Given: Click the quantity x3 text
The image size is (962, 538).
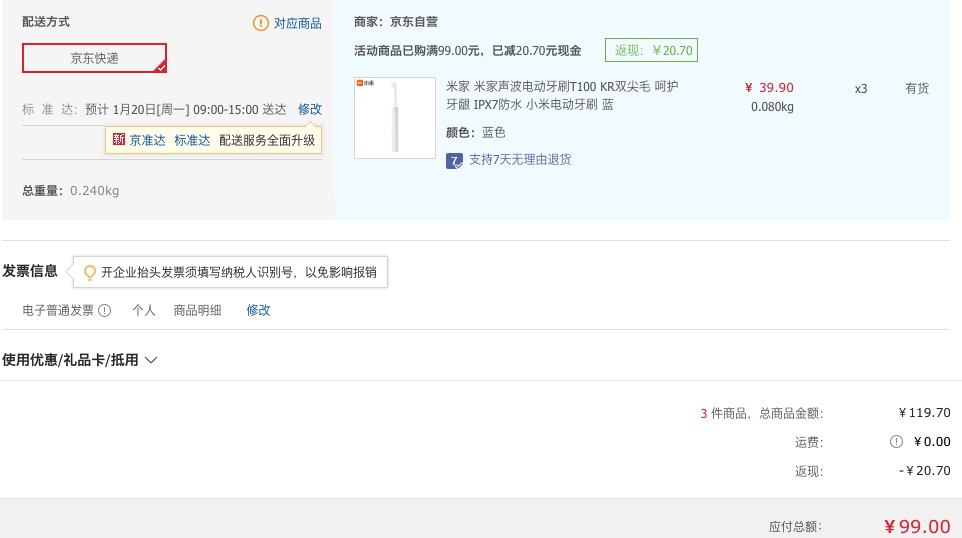Looking at the screenshot, I should (x=861, y=89).
